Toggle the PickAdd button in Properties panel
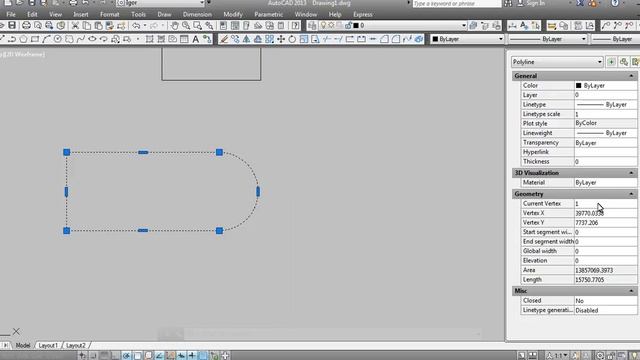This screenshot has width=640, height=360. (611, 62)
